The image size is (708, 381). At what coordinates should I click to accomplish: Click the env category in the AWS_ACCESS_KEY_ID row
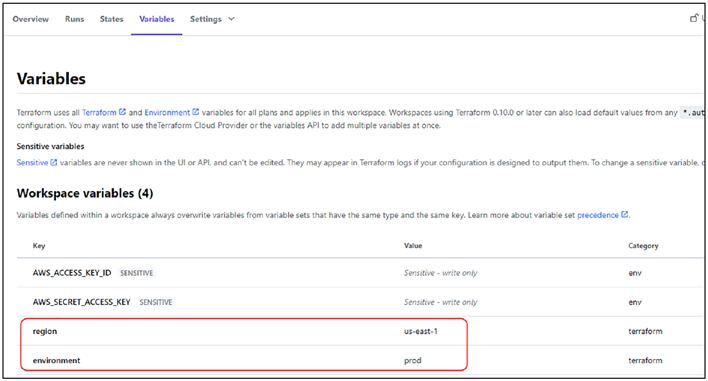pos(635,273)
